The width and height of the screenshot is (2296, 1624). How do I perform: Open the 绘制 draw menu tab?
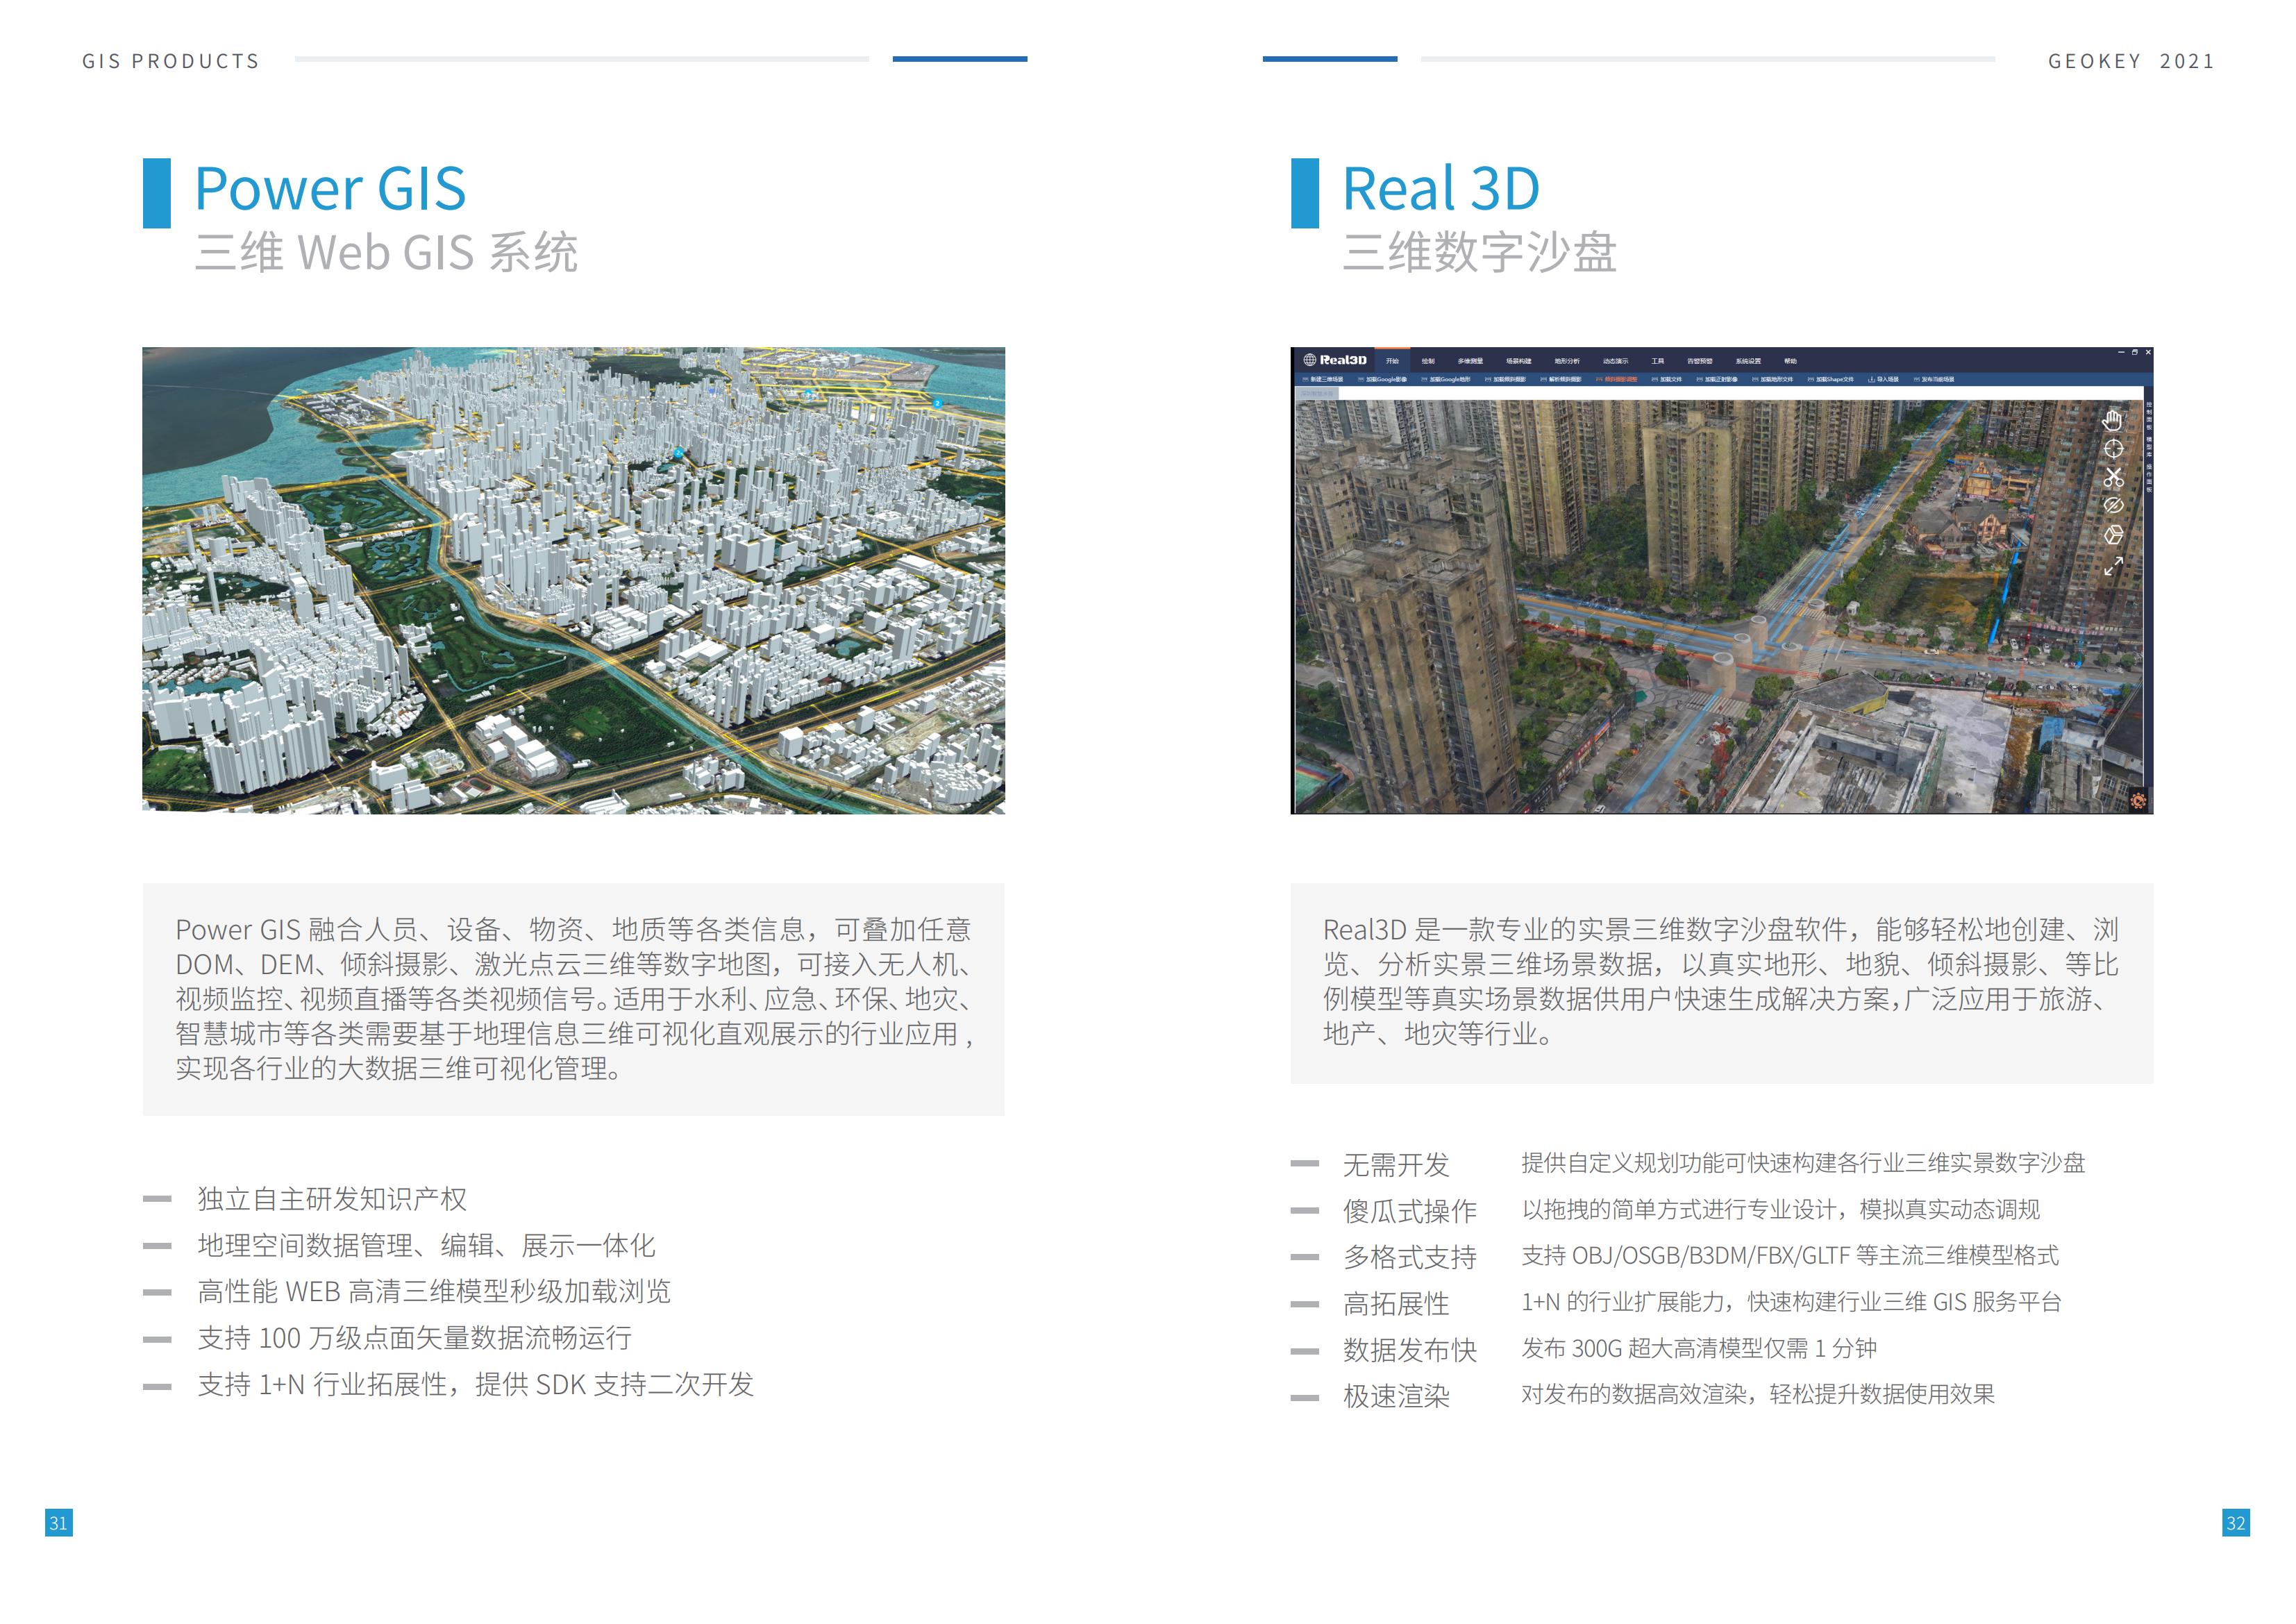tap(1428, 361)
